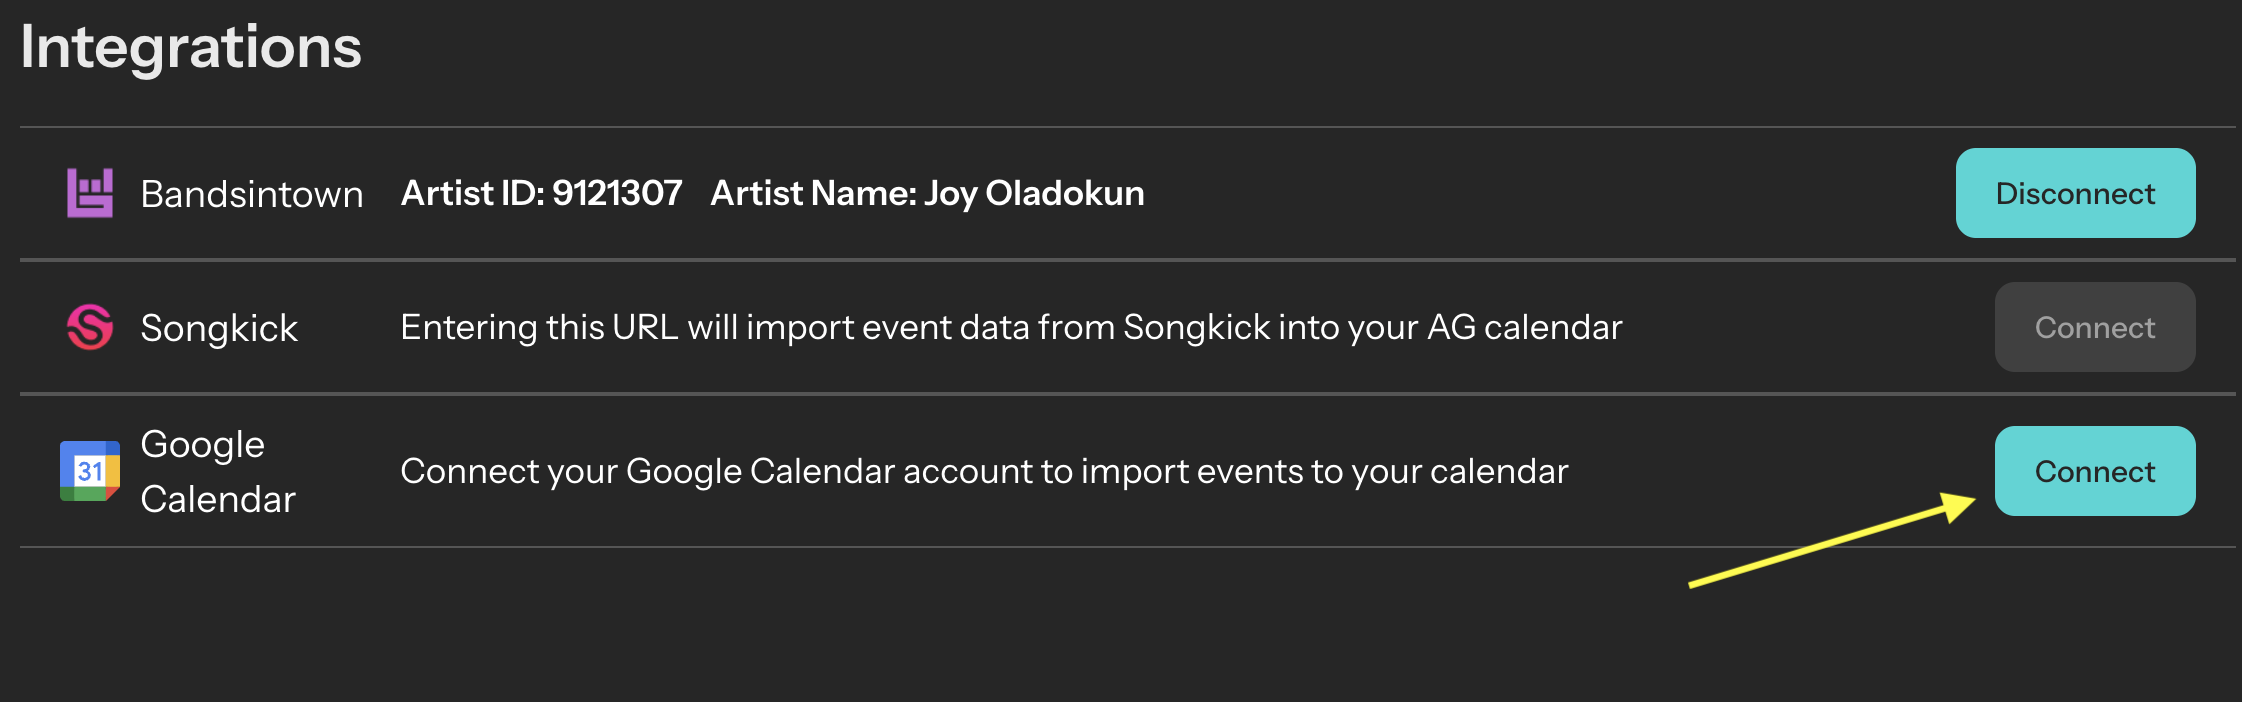Image resolution: width=2242 pixels, height=702 pixels.
Task: Click the number 31 on calendar icon
Action: point(90,471)
